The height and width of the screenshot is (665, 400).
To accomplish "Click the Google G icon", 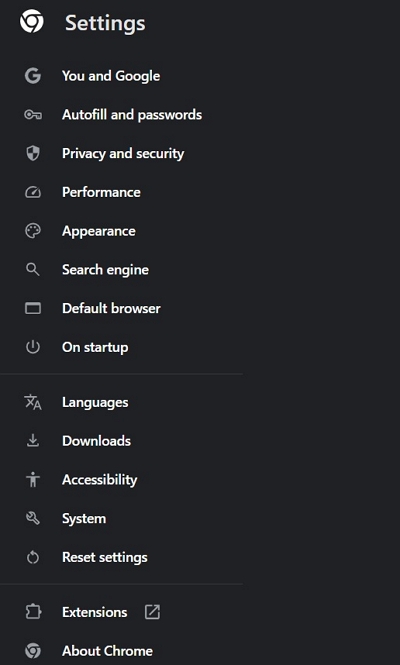I will 33,76.
